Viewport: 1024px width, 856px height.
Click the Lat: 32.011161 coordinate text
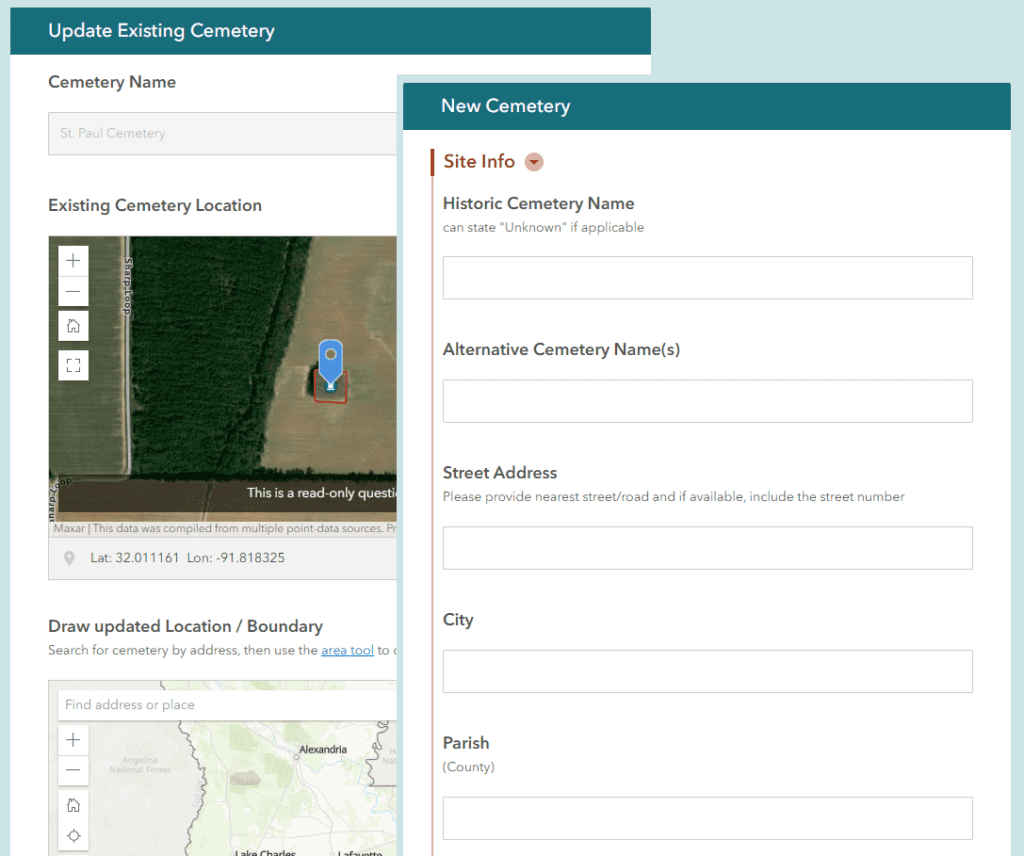(135, 558)
